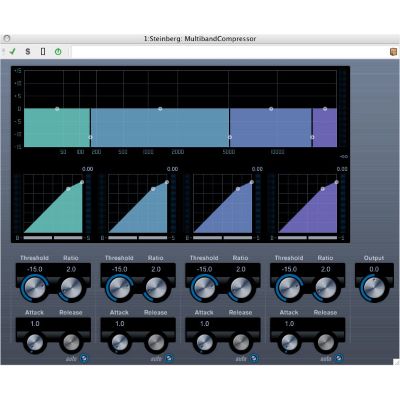Click the second band Ratio knob

coord(156,288)
